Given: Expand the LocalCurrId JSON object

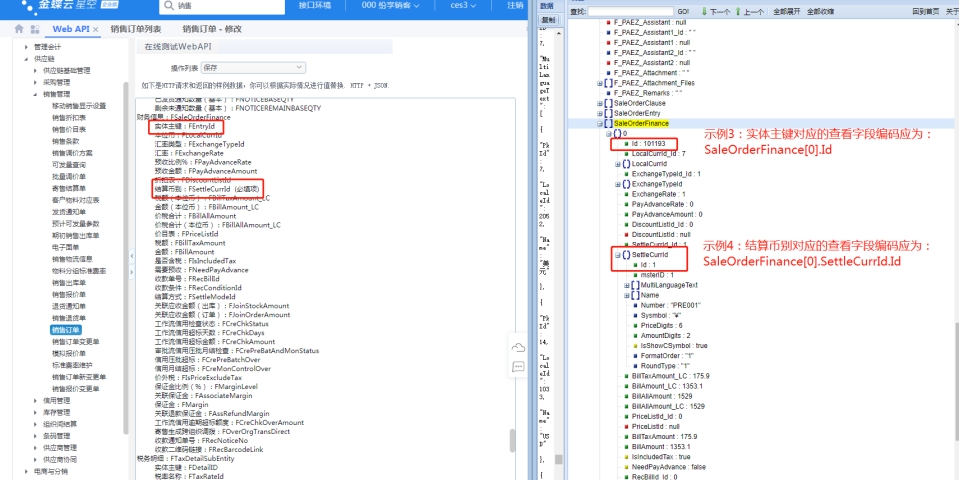Looking at the screenshot, I should (x=618, y=164).
